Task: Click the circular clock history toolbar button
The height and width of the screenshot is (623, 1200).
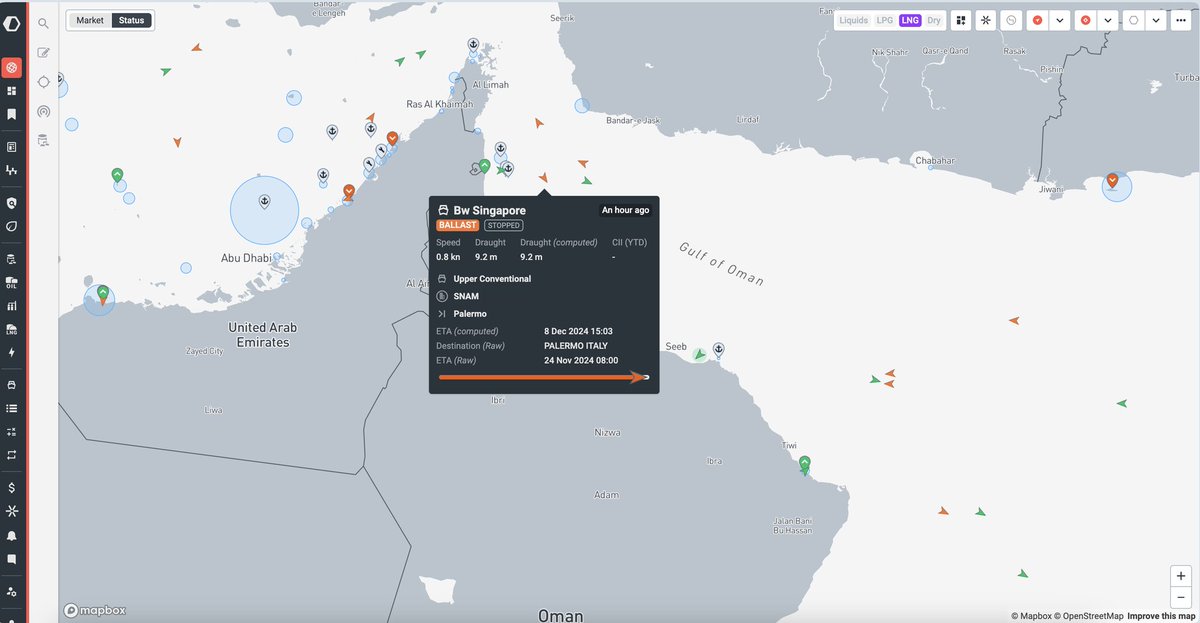Action: point(1011,20)
